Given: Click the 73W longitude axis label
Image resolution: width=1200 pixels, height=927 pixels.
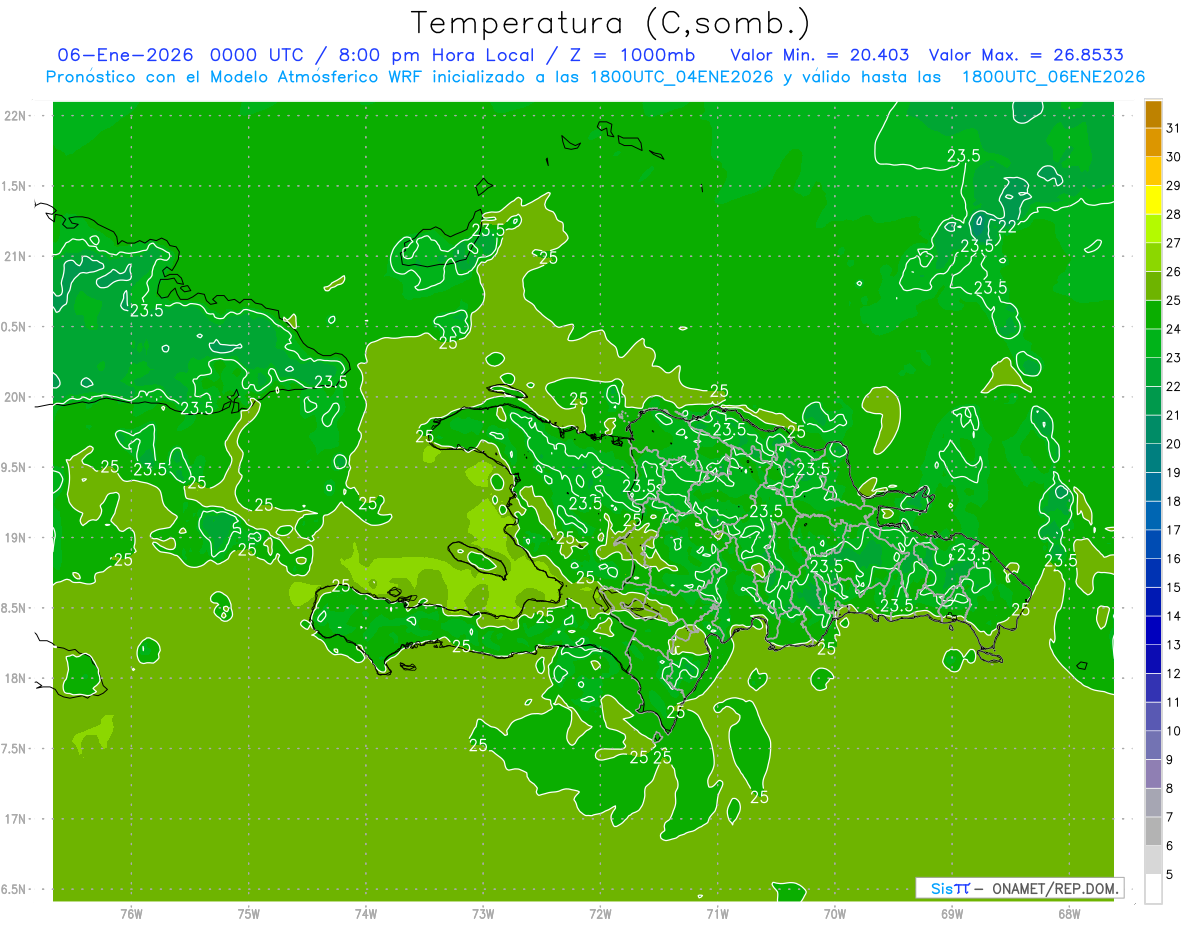Looking at the screenshot, I should click(x=483, y=914).
